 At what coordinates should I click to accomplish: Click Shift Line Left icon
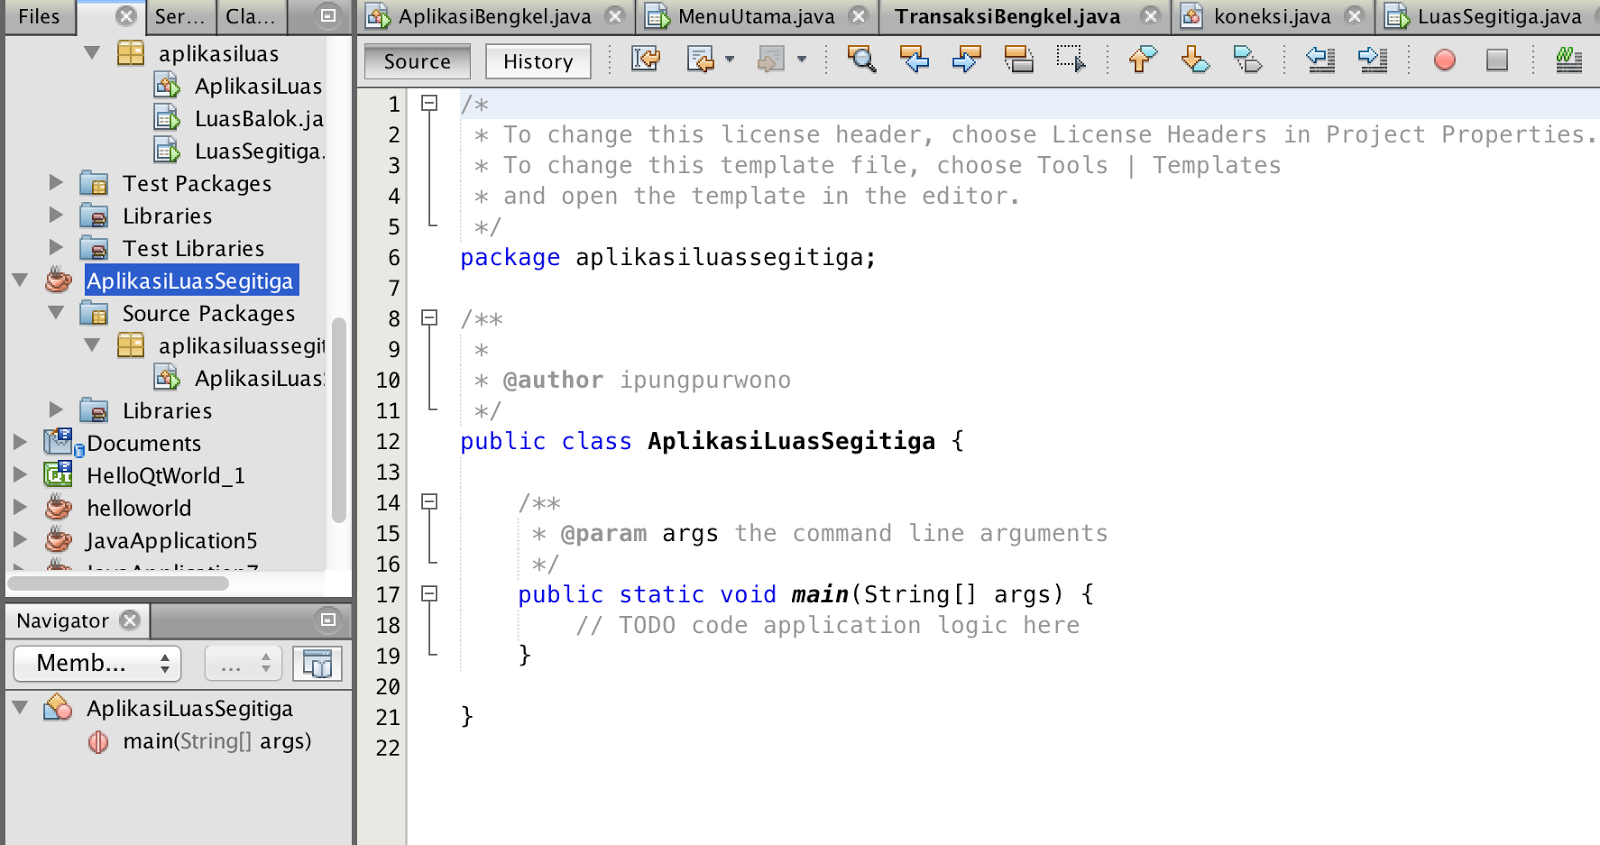[1320, 60]
